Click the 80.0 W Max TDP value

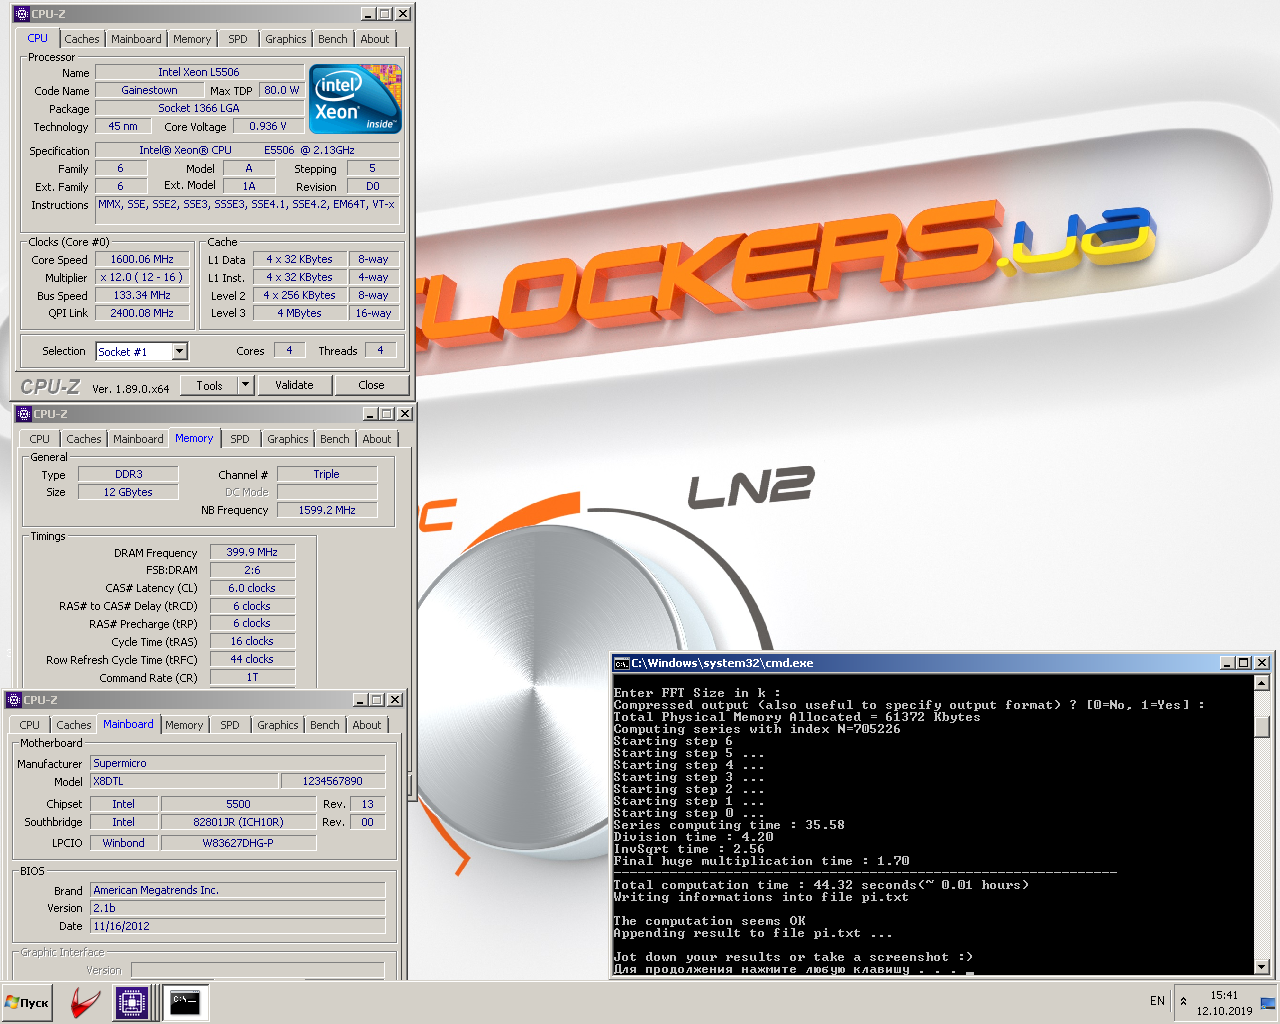[x=281, y=90]
